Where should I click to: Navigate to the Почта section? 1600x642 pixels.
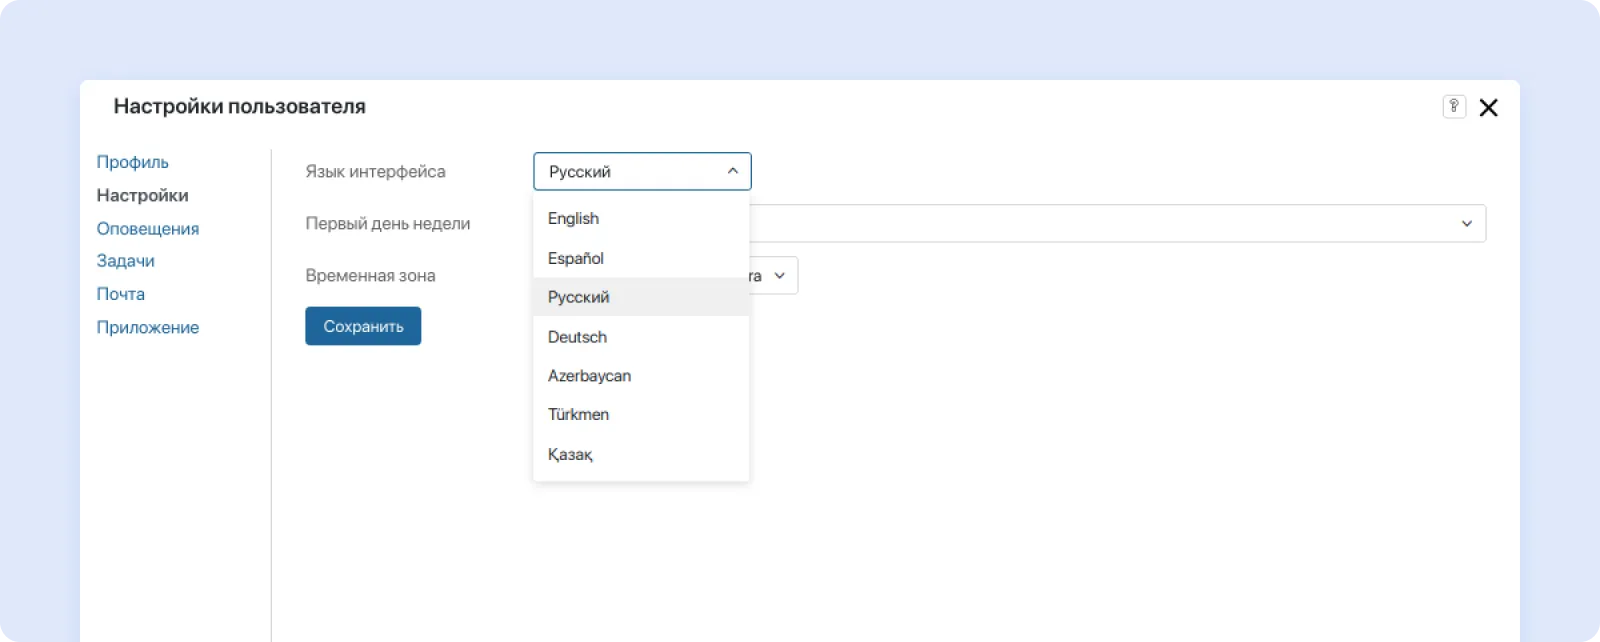coord(121,294)
